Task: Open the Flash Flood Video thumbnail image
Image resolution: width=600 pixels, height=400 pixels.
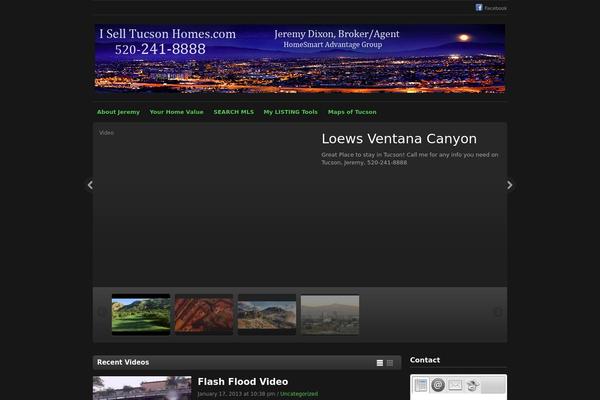Action: pyautogui.click(x=142, y=388)
